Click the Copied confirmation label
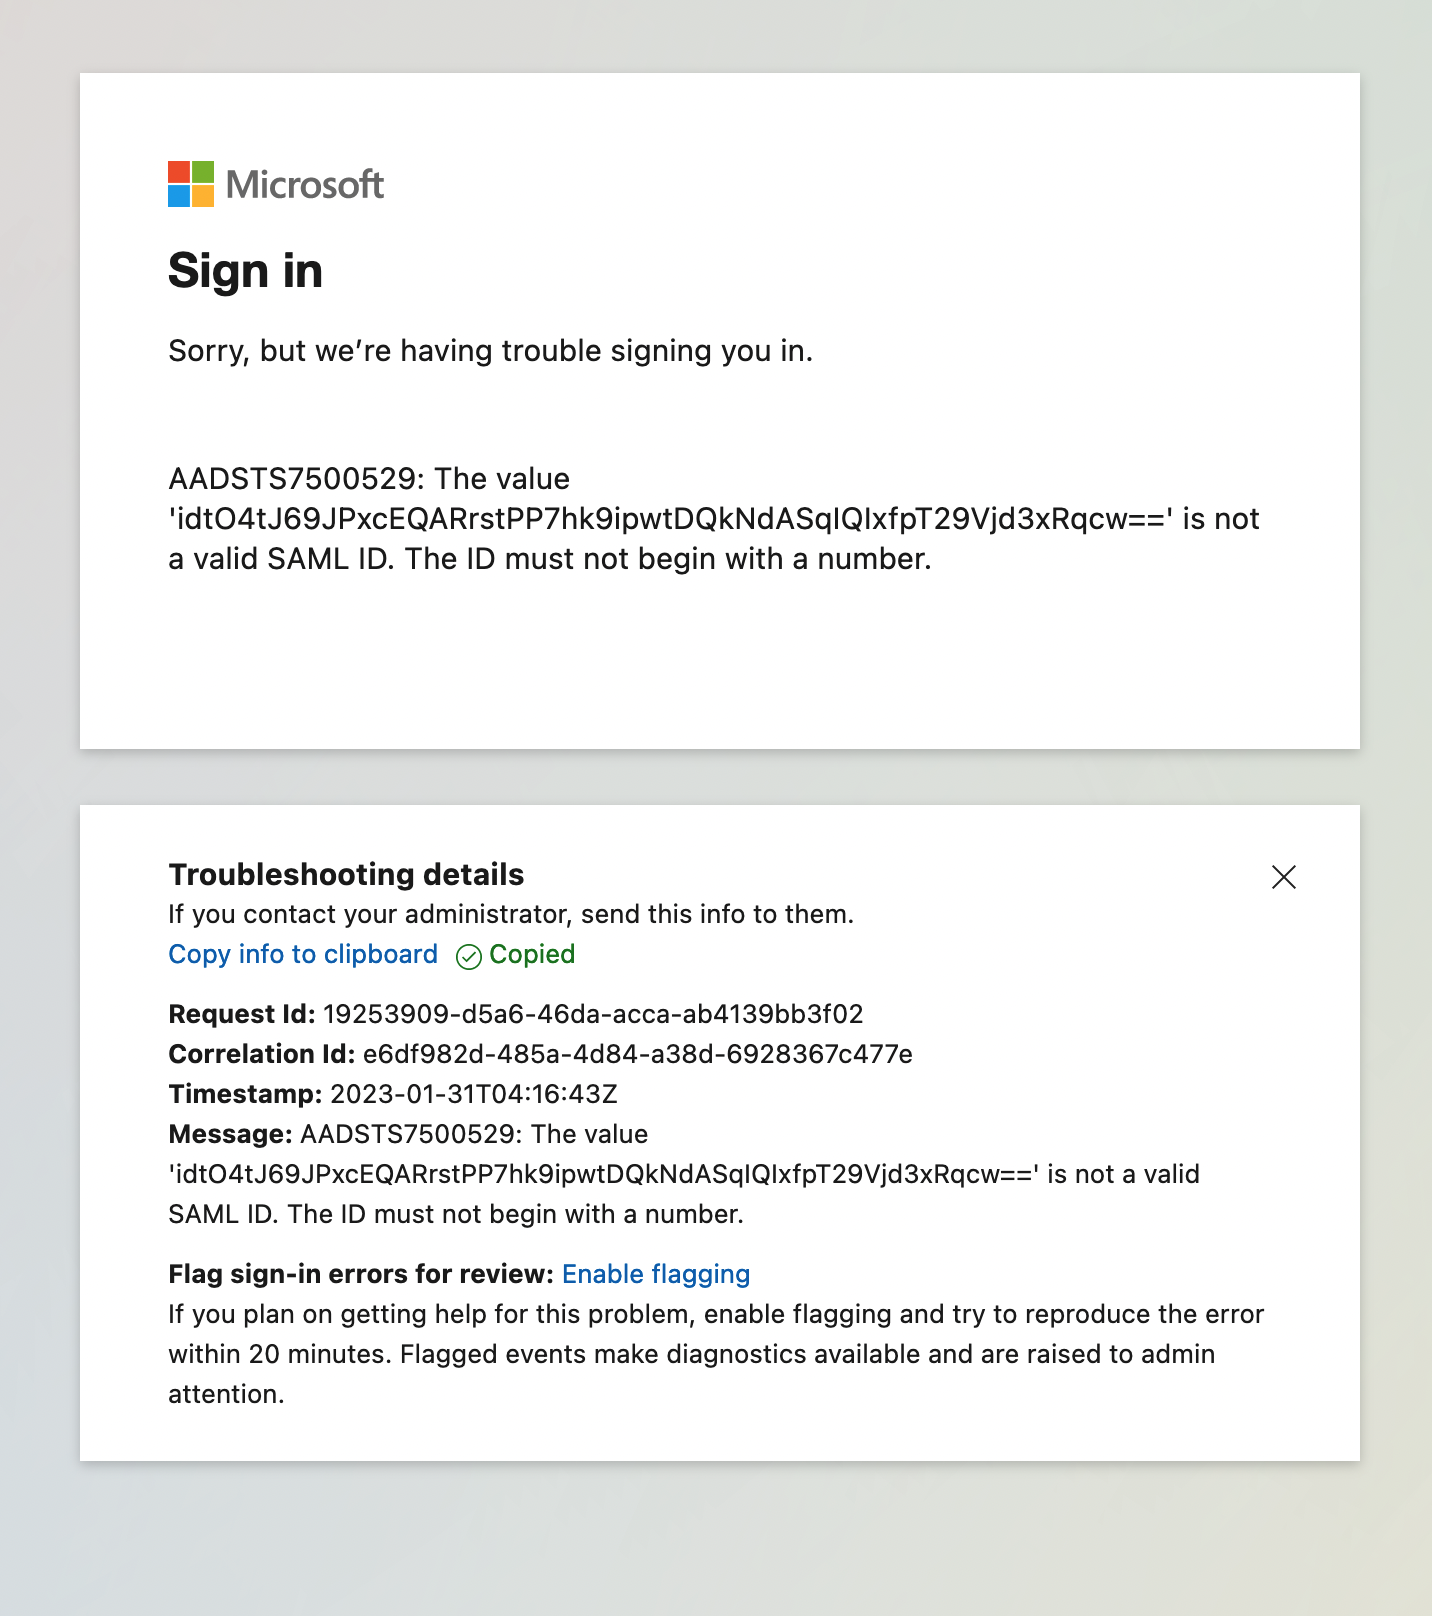 (x=531, y=955)
